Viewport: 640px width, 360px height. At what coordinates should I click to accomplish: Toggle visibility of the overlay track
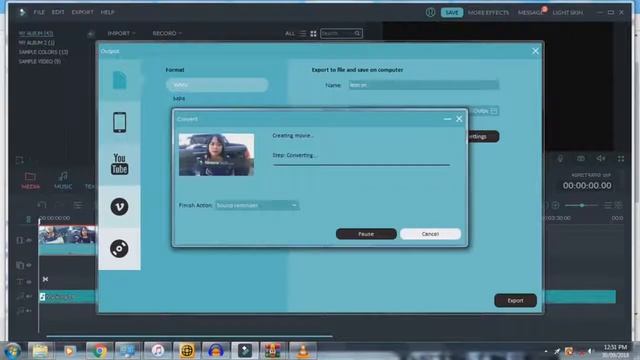(29, 265)
